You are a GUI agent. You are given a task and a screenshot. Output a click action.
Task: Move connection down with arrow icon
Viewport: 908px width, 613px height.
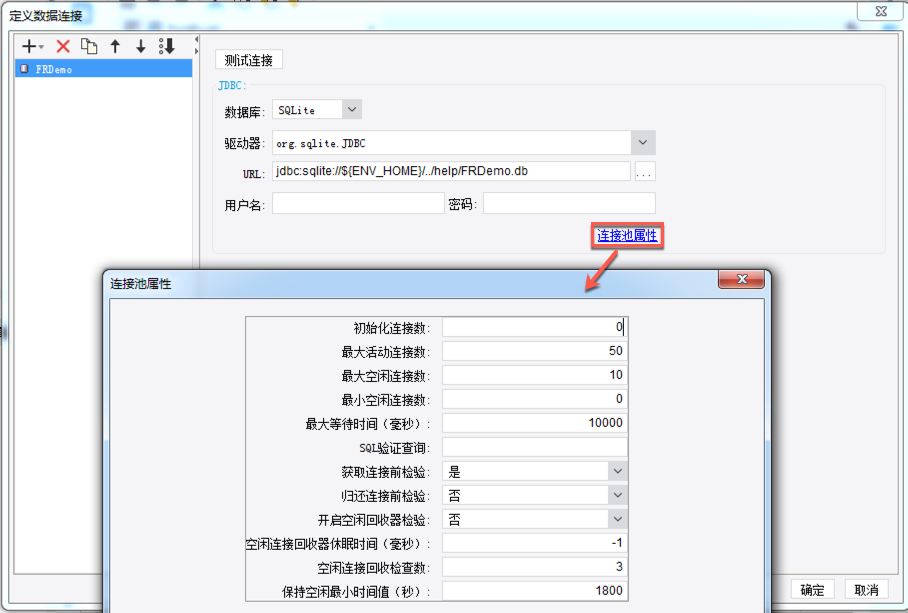coord(141,46)
